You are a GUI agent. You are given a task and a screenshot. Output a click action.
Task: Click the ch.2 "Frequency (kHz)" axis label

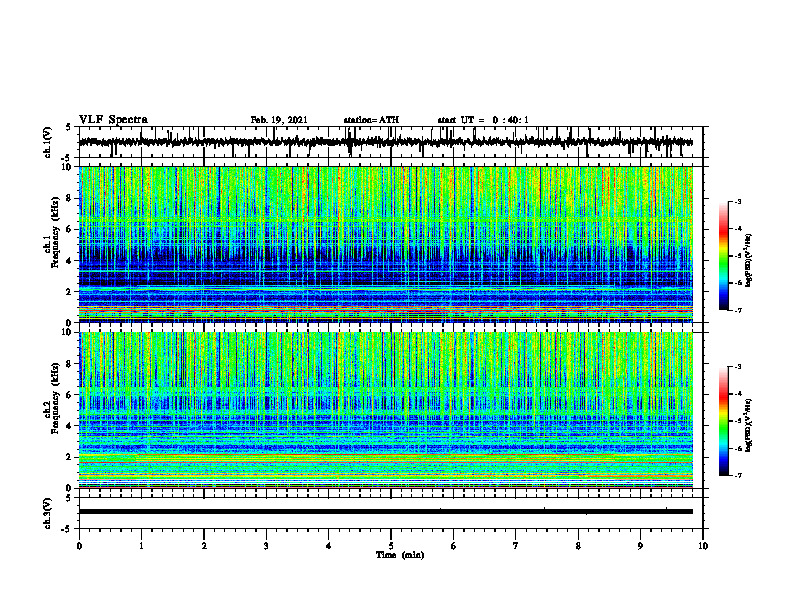[55, 398]
